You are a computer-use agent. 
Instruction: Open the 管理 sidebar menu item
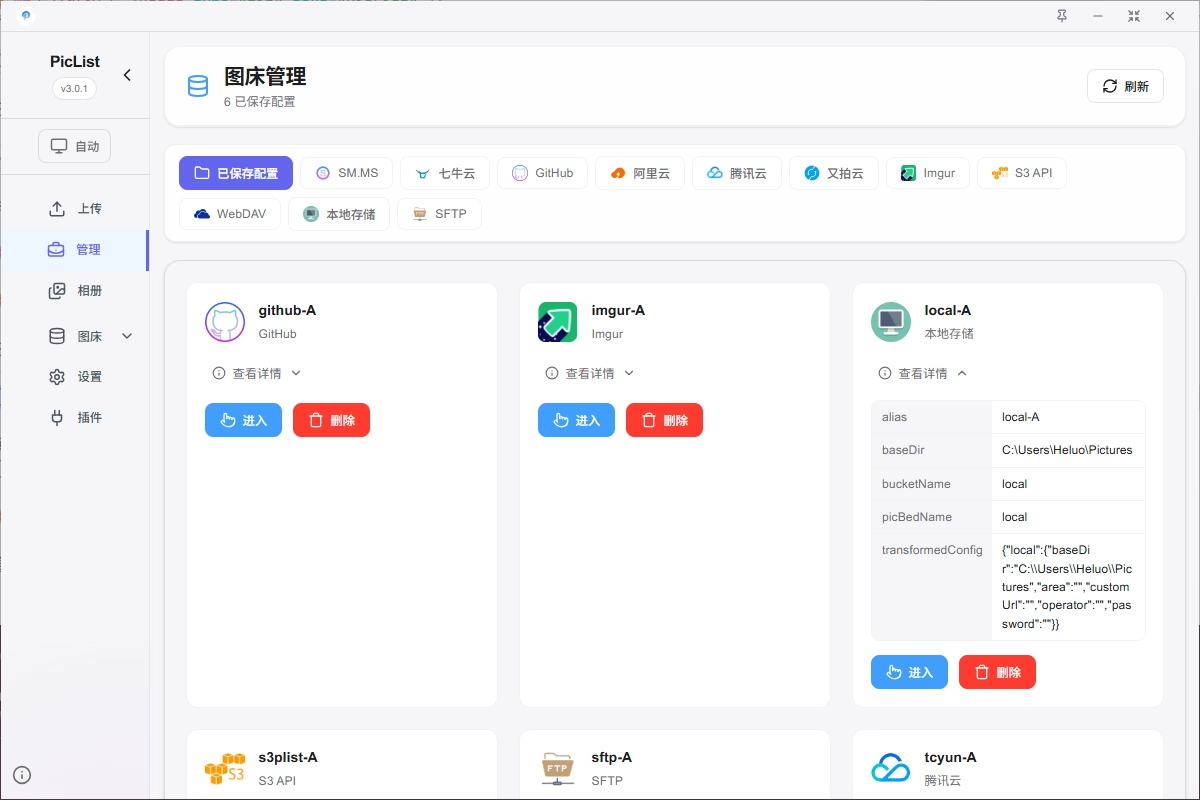(75, 250)
